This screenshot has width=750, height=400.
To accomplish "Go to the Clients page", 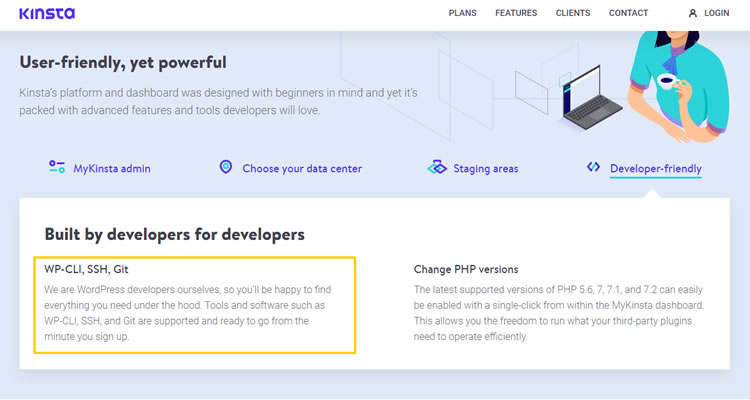I will coord(573,13).
